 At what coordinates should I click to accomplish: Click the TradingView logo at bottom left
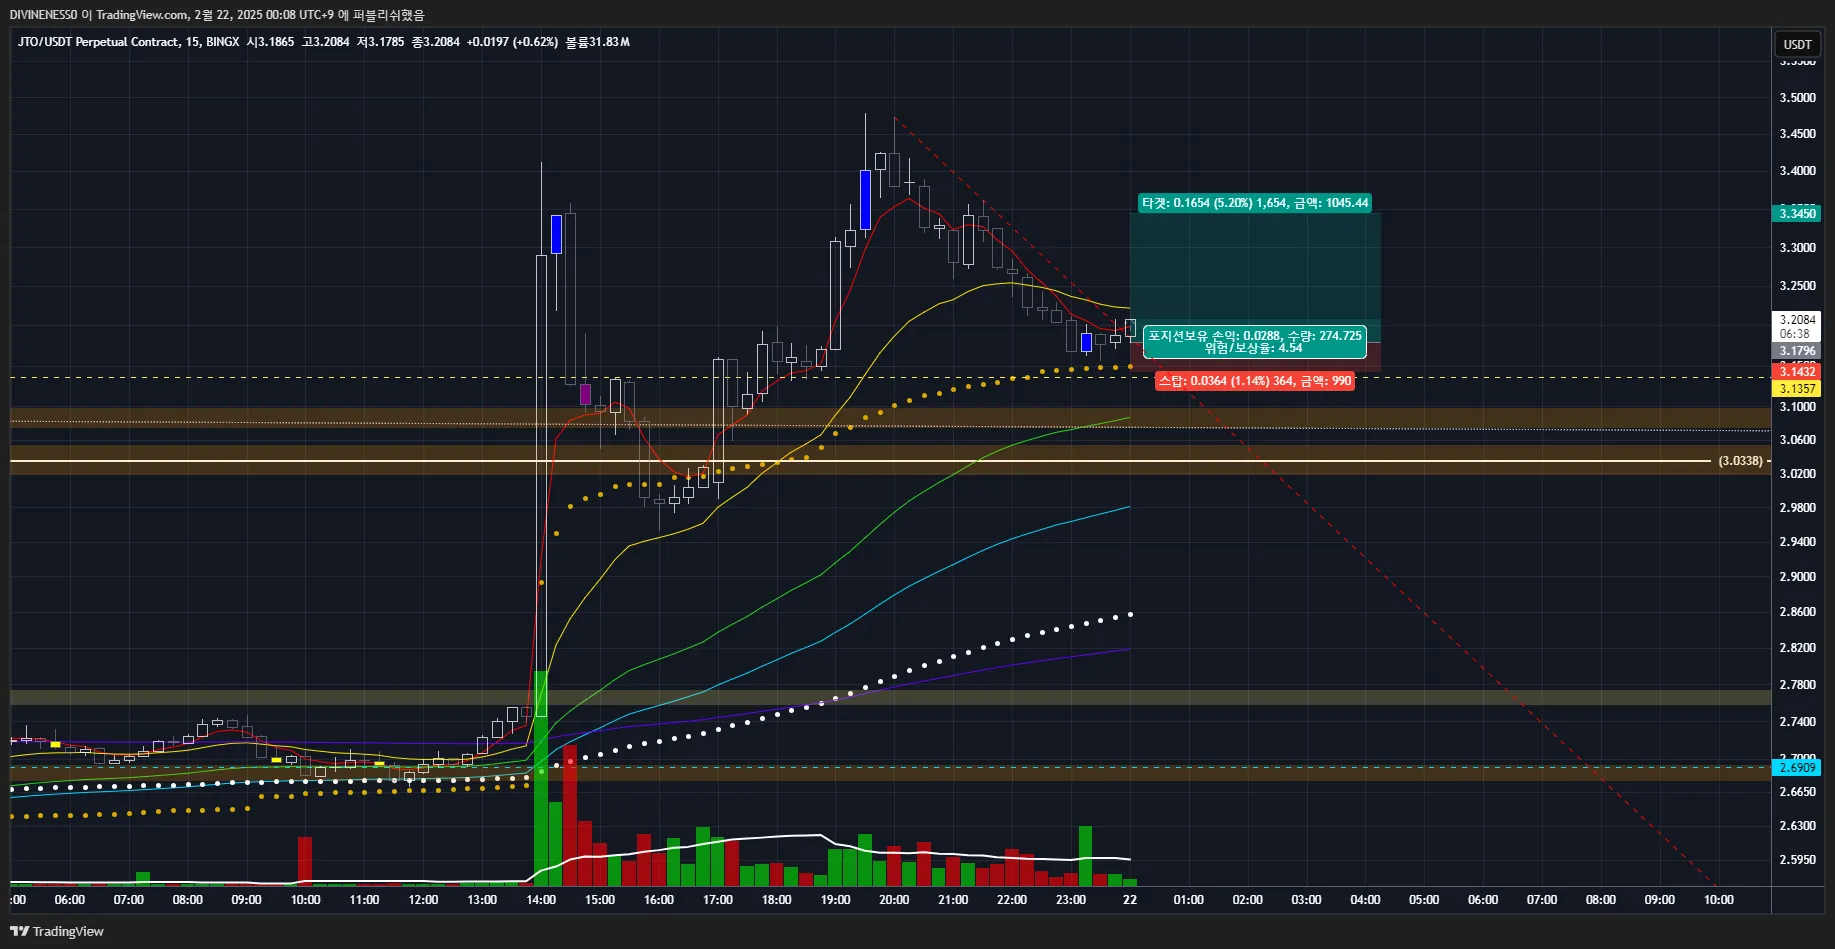tap(57, 931)
